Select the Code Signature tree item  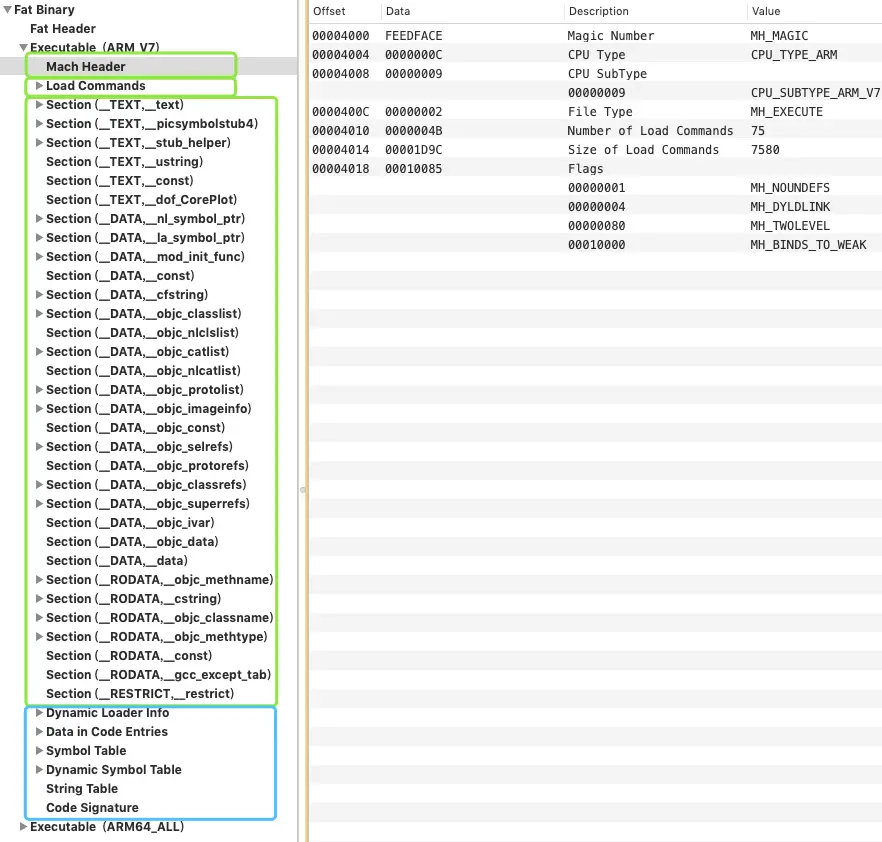[x=92, y=808]
